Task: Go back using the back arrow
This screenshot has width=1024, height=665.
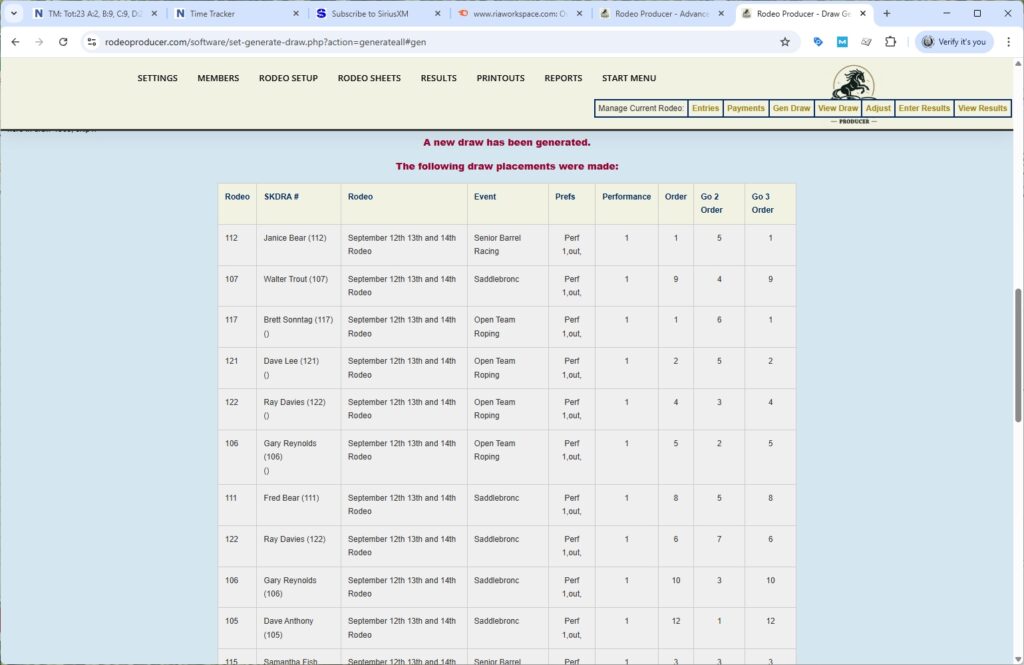Action: pyautogui.click(x=16, y=43)
